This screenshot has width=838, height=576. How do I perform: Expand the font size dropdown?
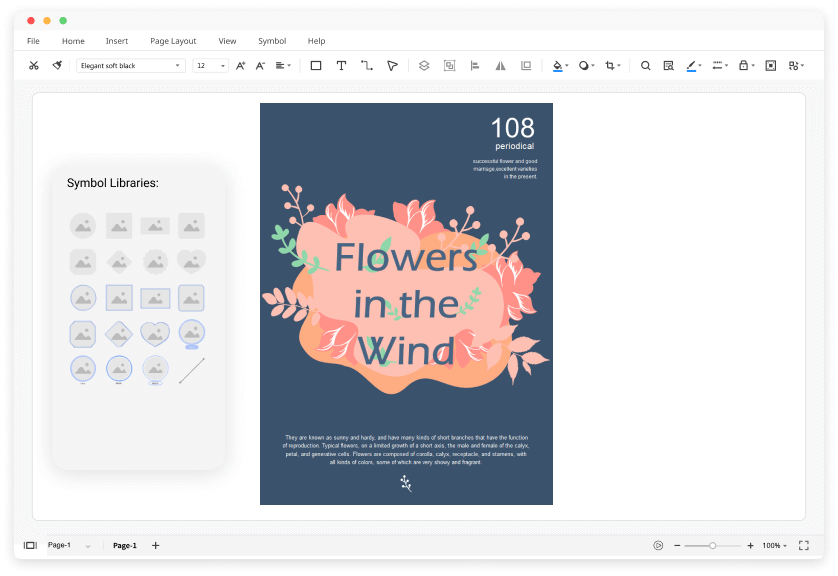coord(211,66)
